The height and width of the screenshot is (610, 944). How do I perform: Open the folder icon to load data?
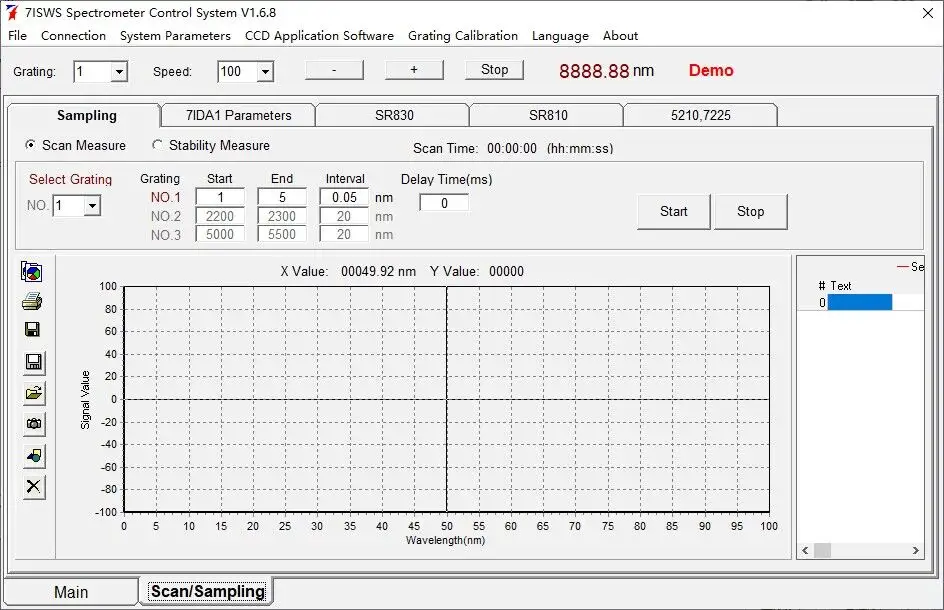pyautogui.click(x=34, y=393)
